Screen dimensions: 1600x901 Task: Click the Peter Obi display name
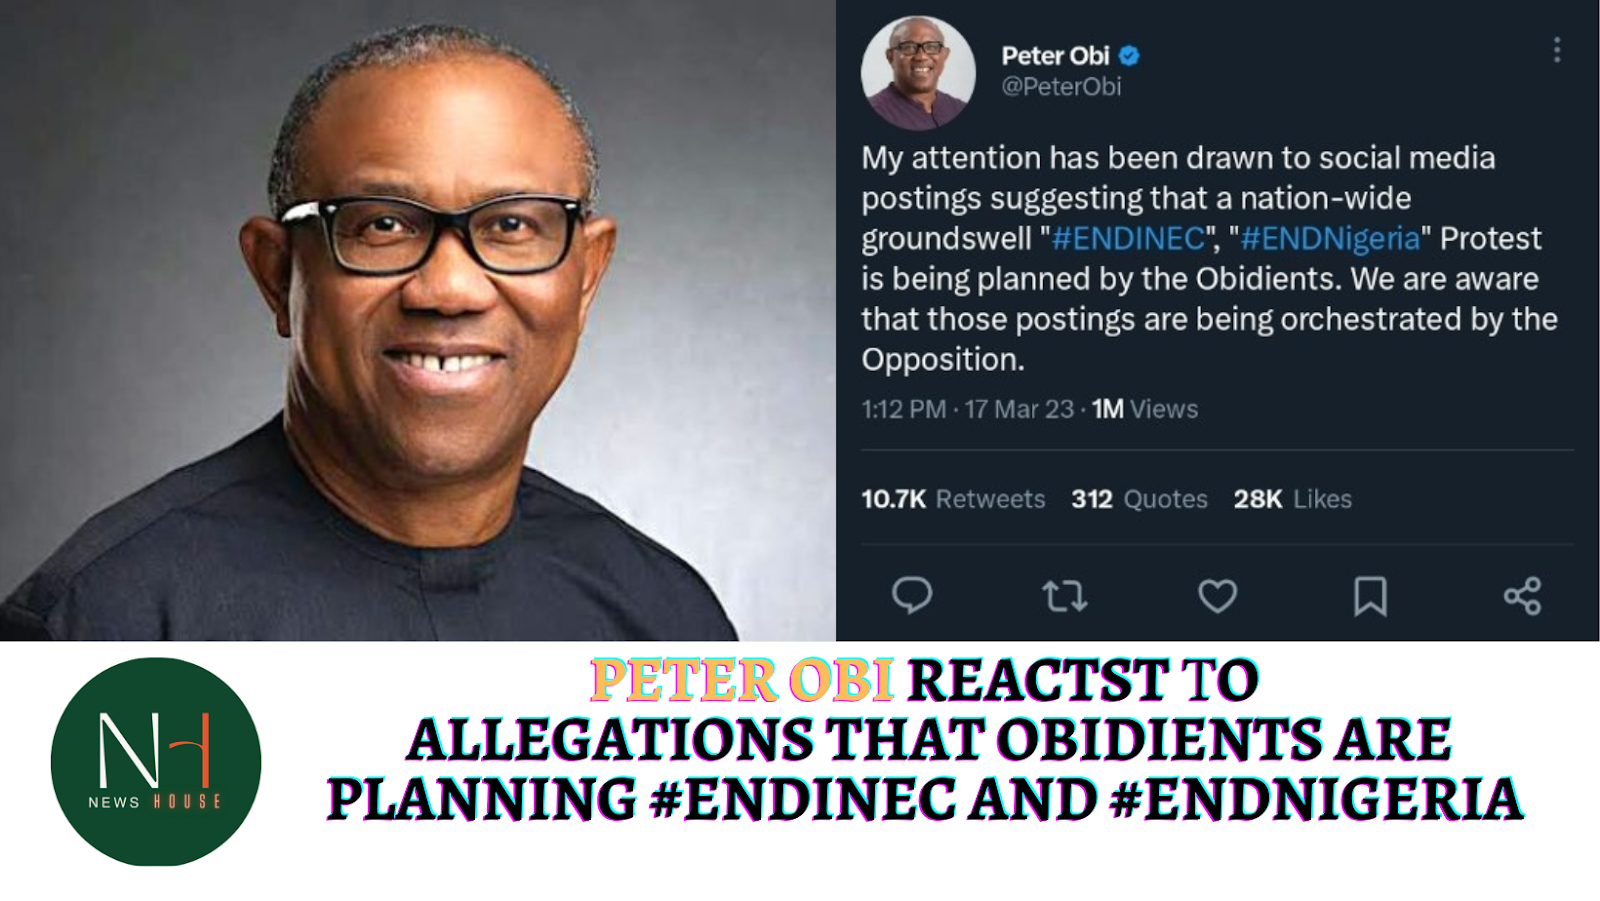(x=1055, y=56)
